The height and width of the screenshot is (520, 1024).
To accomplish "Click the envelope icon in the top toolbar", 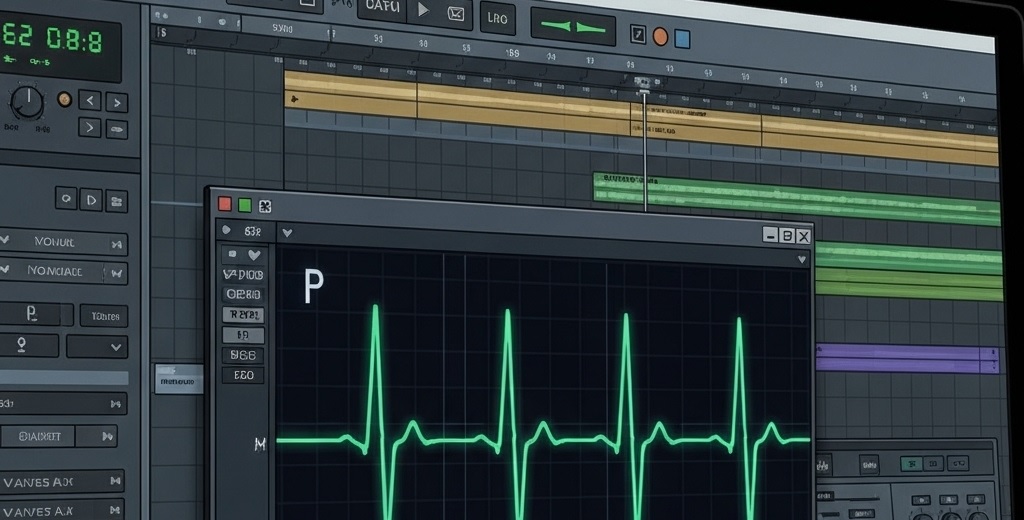I will click(456, 12).
